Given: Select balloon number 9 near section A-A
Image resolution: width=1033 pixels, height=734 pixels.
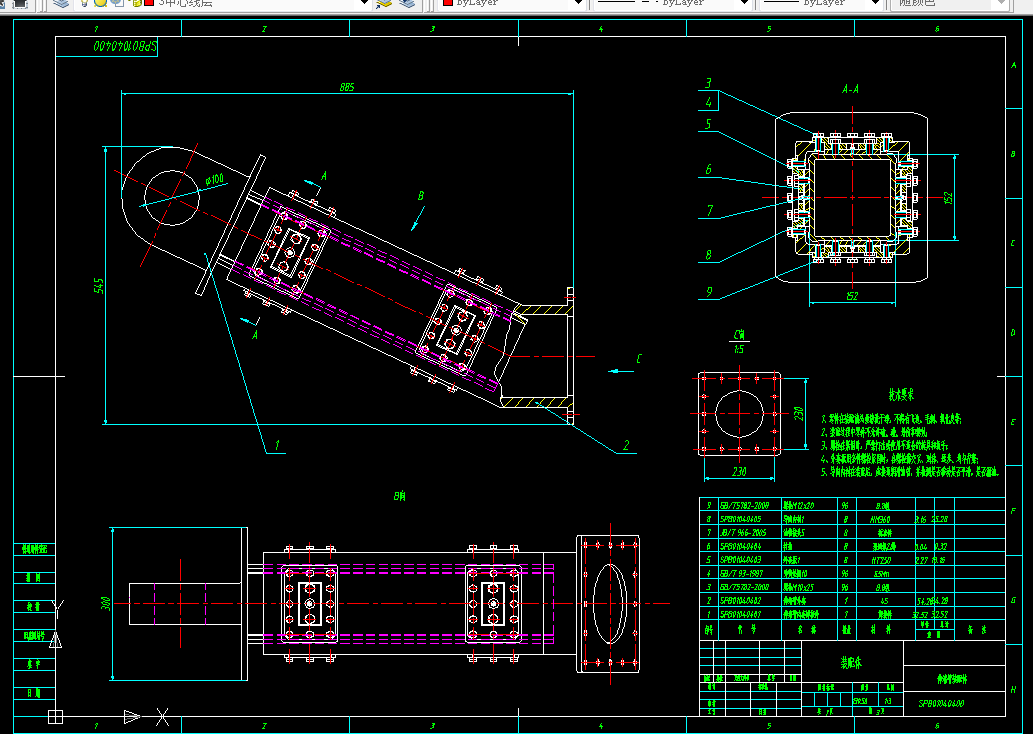Looking at the screenshot, I should [x=709, y=291].
